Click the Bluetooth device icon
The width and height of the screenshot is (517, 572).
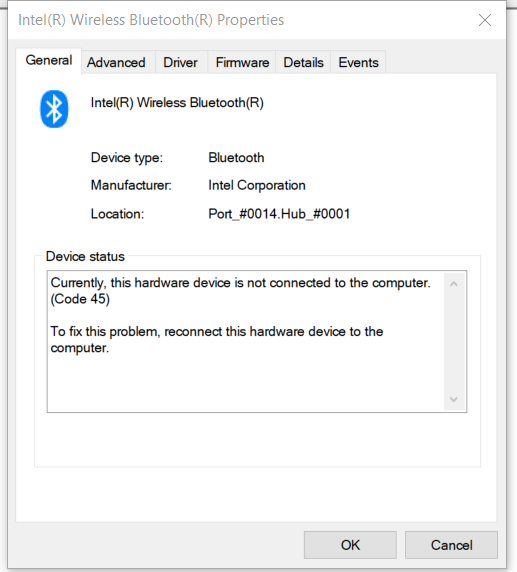[x=54, y=109]
